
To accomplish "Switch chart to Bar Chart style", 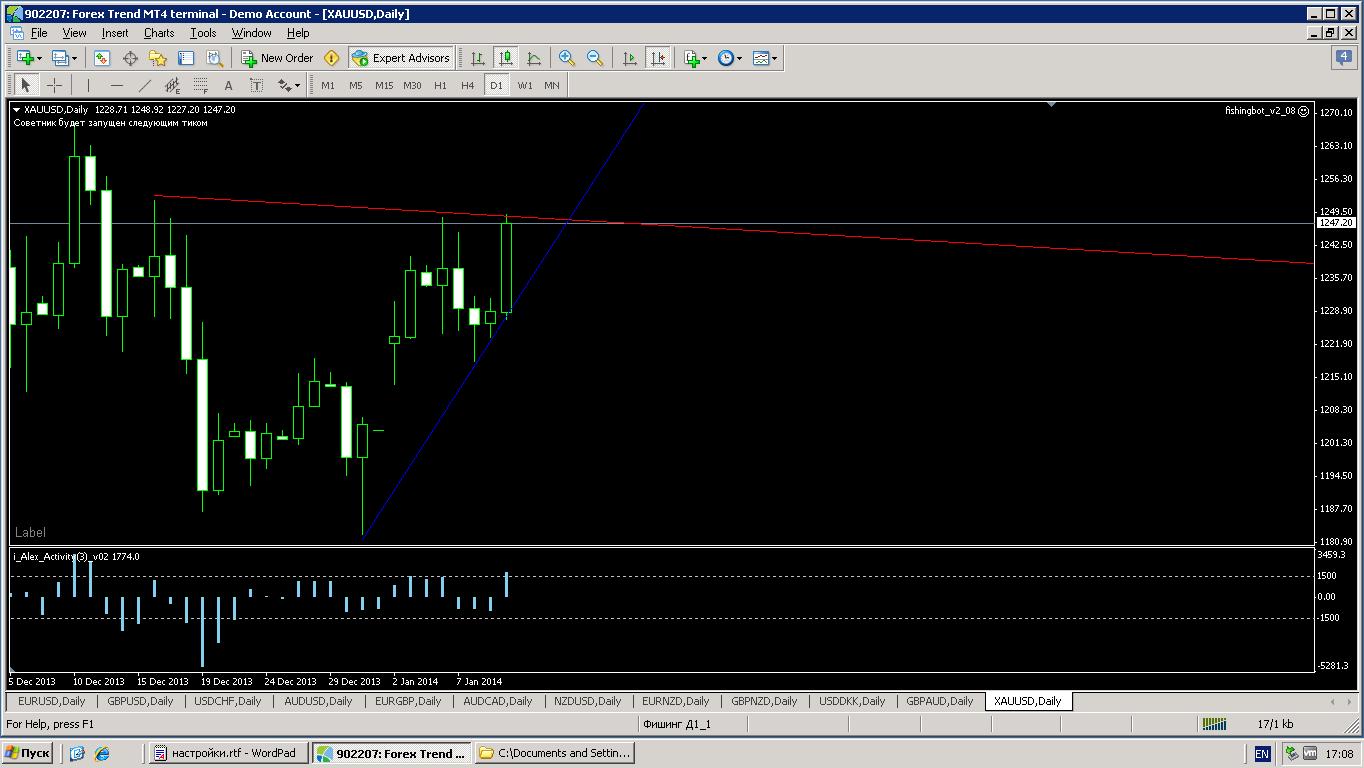I will (478, 58).
